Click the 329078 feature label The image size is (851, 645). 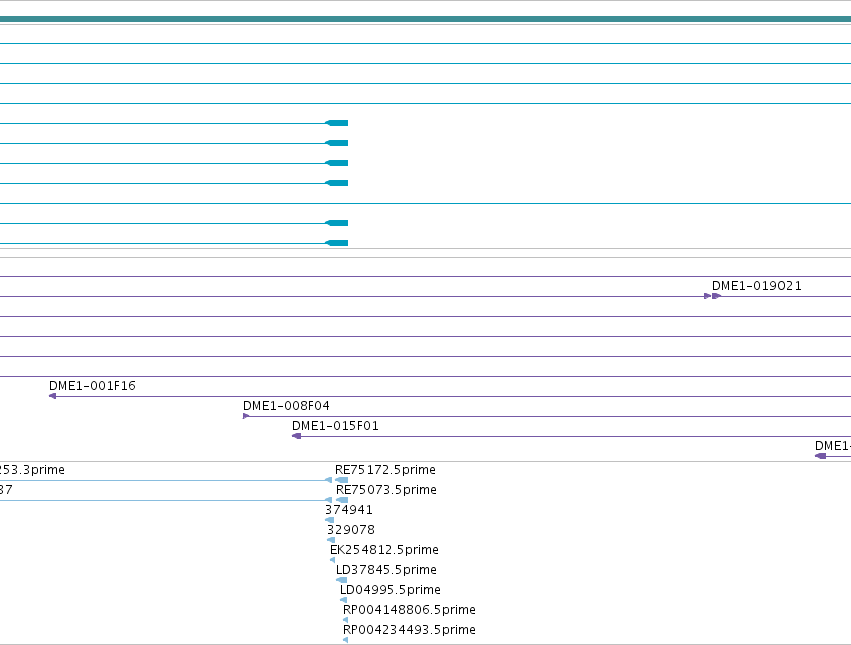[351, 530]
